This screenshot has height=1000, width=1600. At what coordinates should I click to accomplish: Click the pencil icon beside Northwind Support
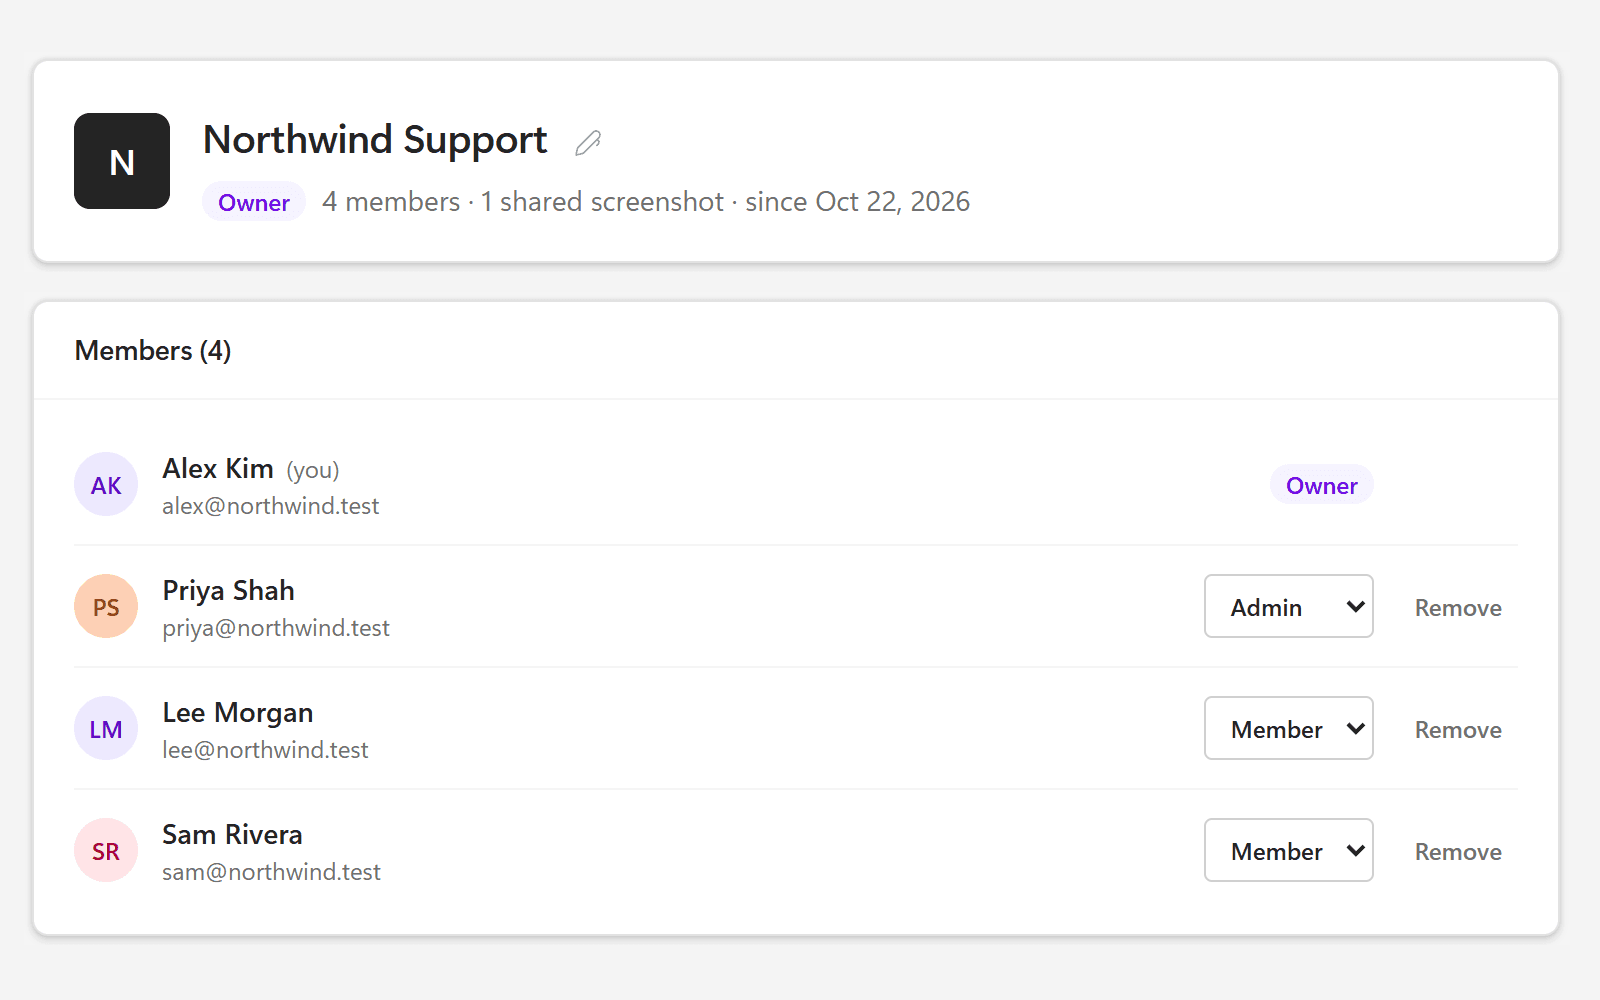(588, 143)
